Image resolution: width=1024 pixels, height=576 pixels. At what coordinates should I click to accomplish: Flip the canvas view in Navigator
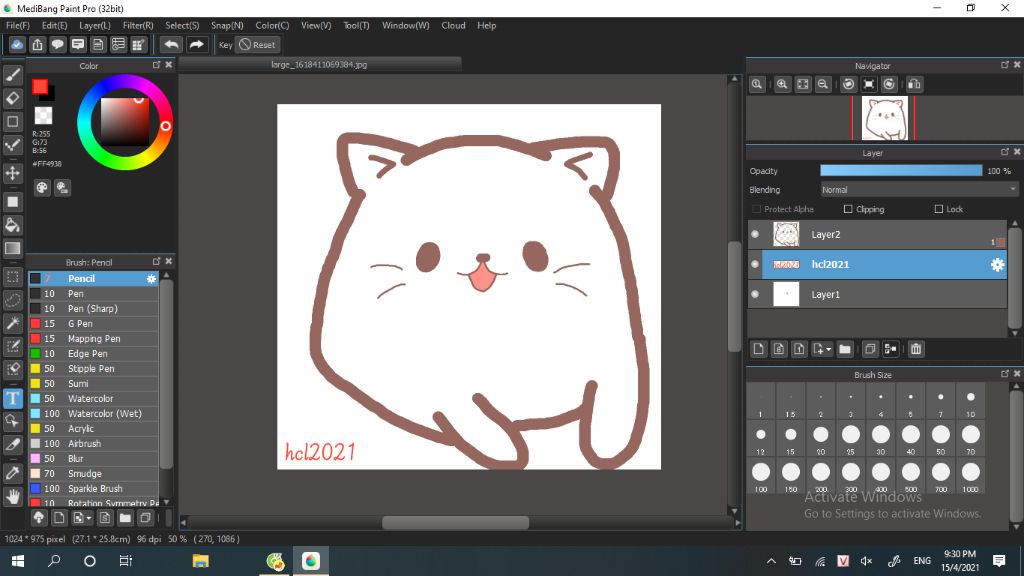point(914,84)
